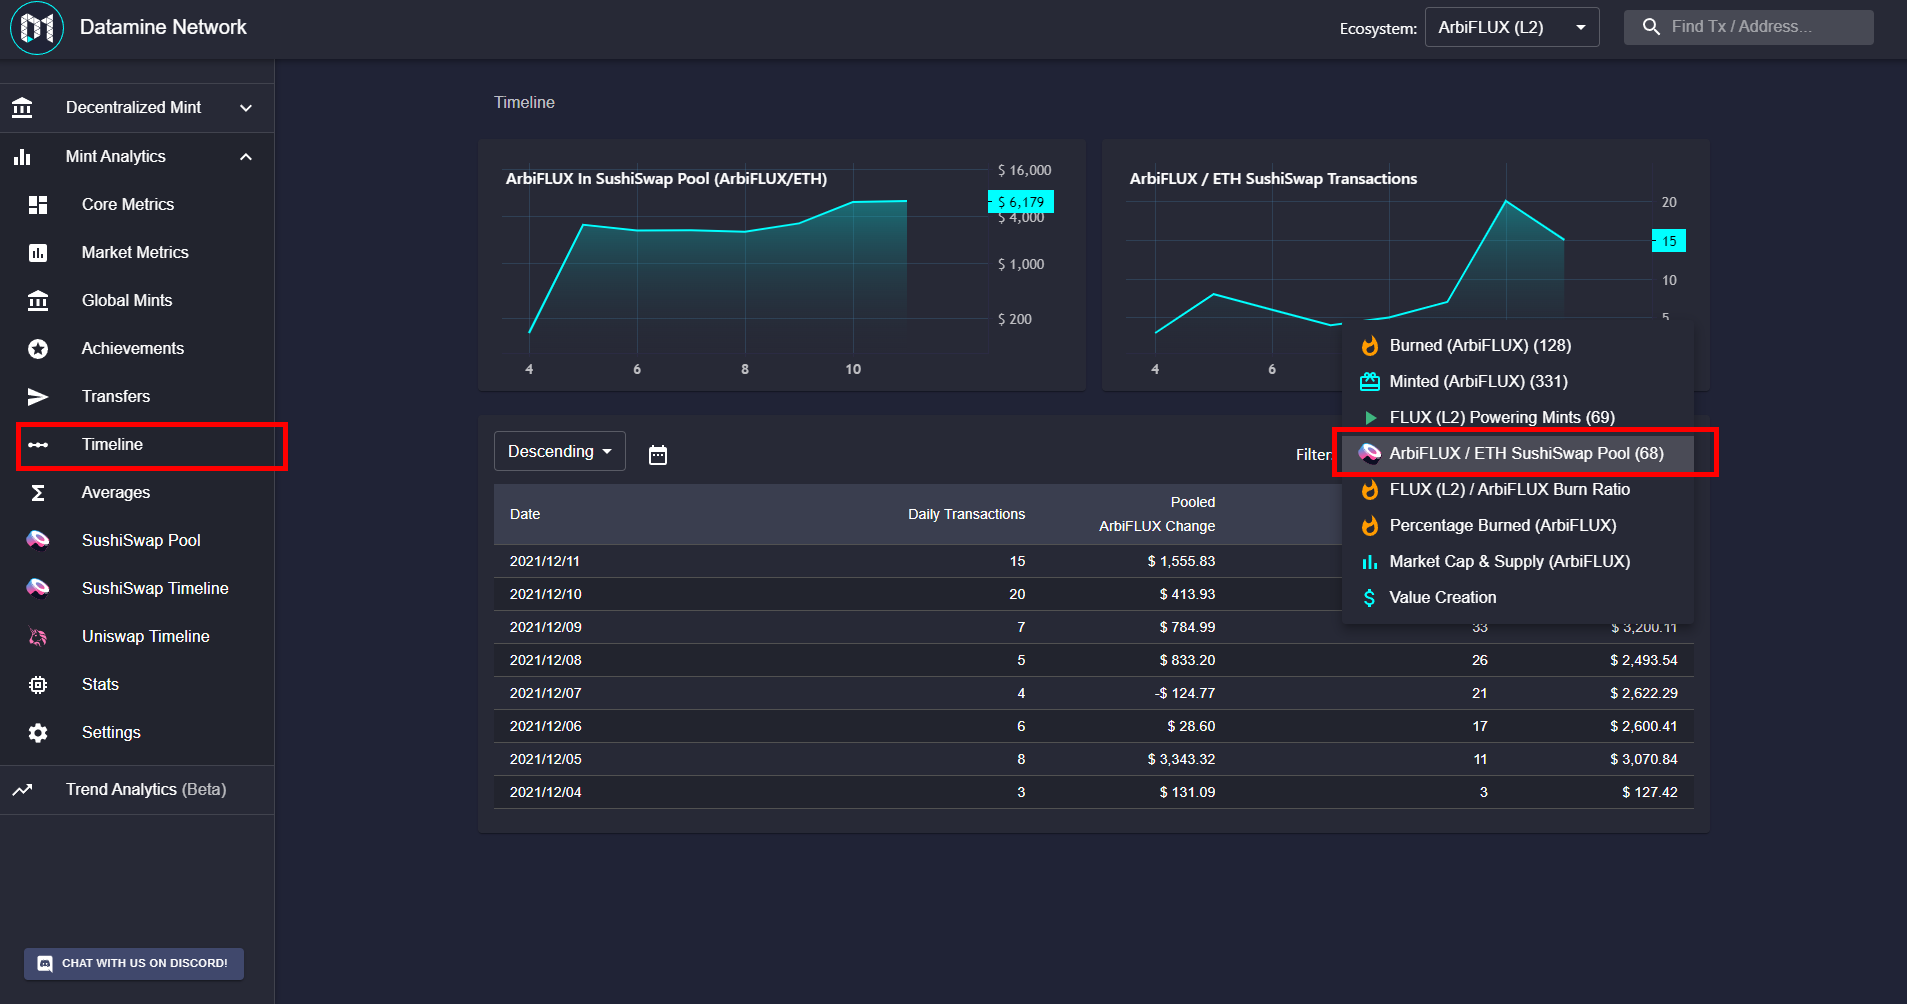Viewport: 1907px width, 1004px height.
Task: Click Chat With Us On Discord button
Action: coord(134,964)
